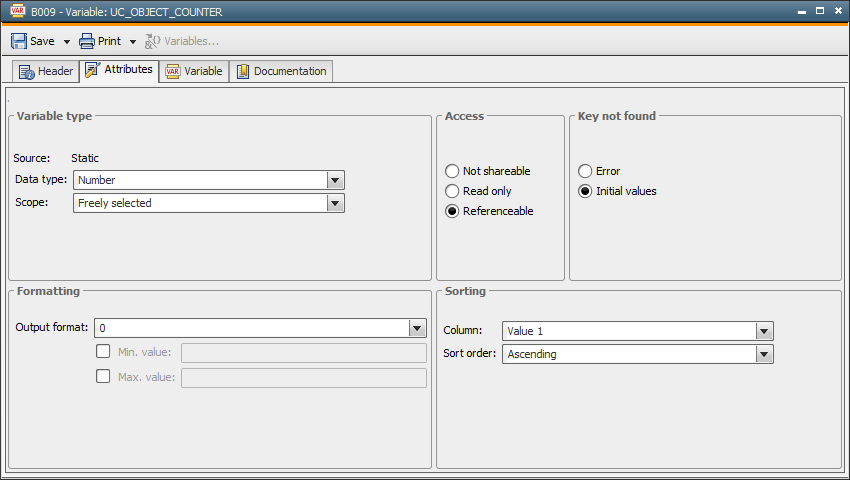
Task: Open the Print options arrow
Action: [x=133, y=42]
